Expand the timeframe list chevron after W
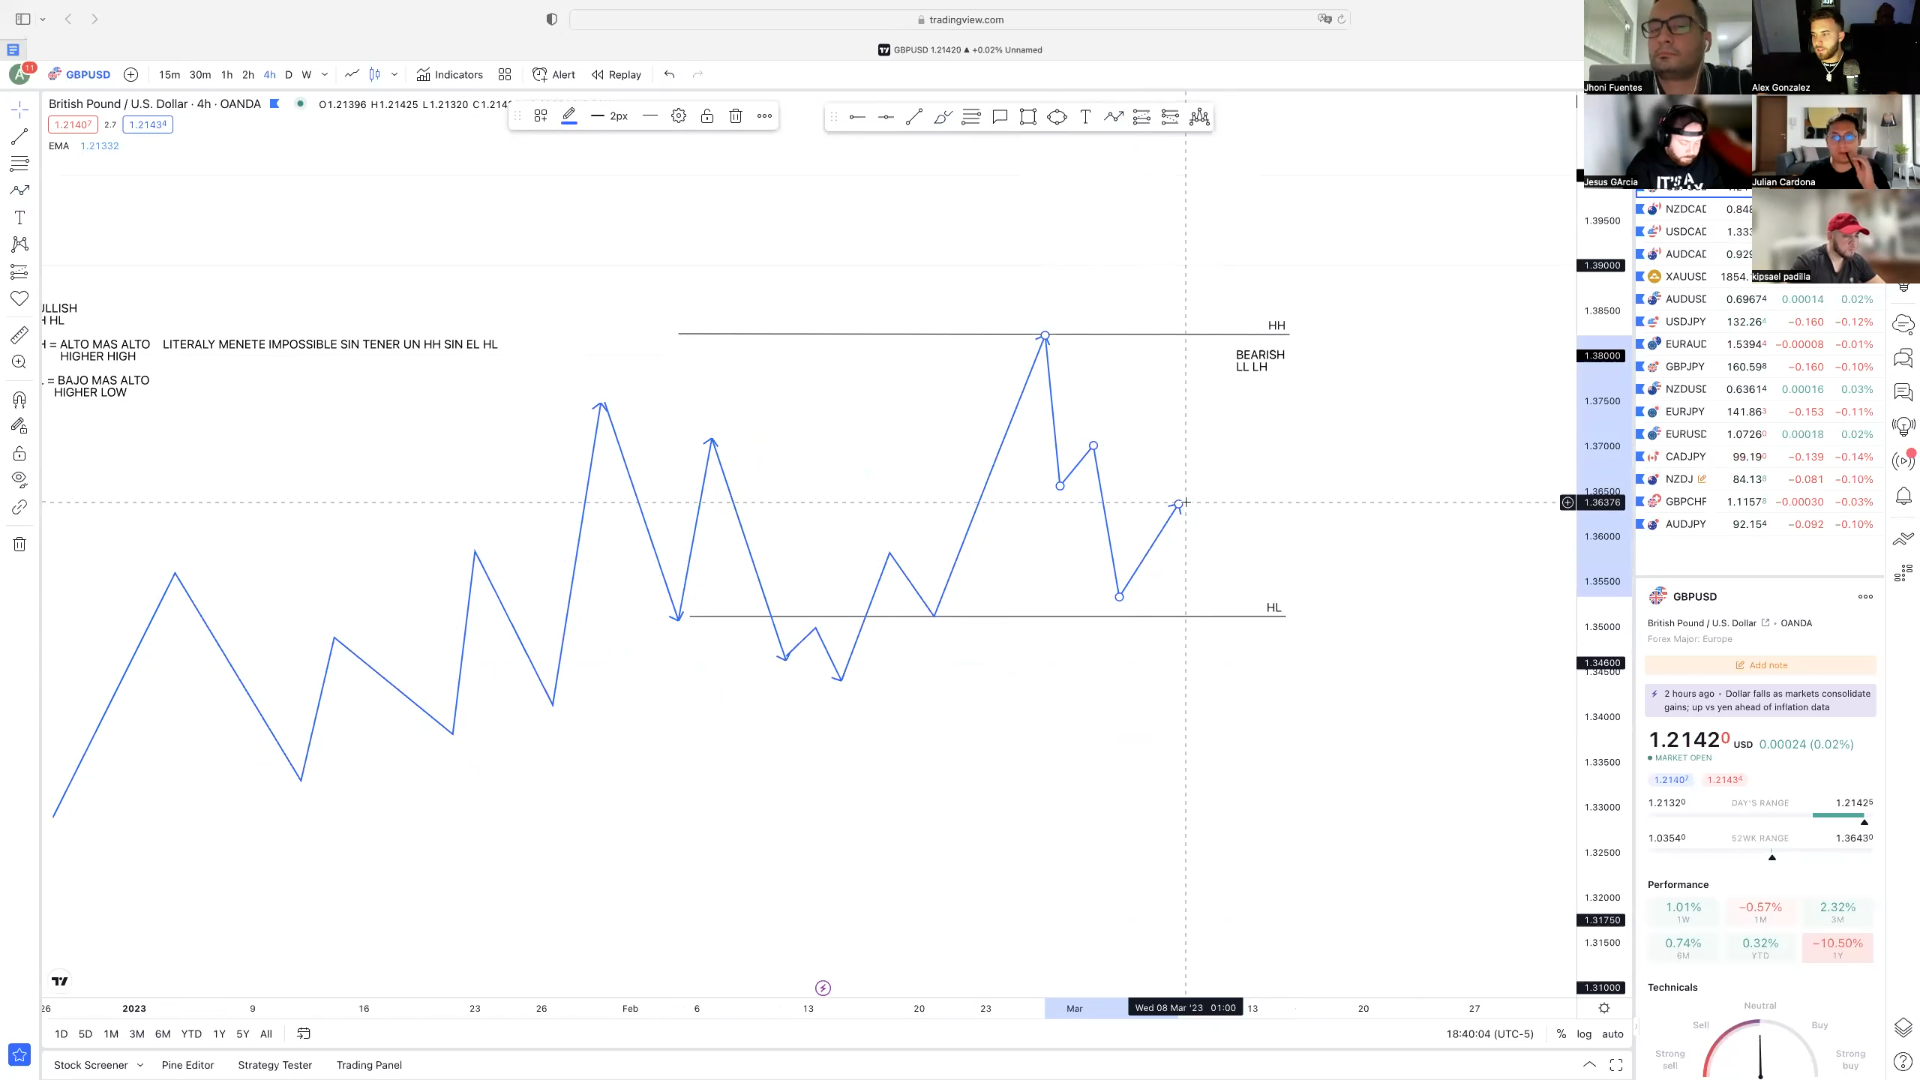Screen dimensions: 1920x1080 click(324, 74)
